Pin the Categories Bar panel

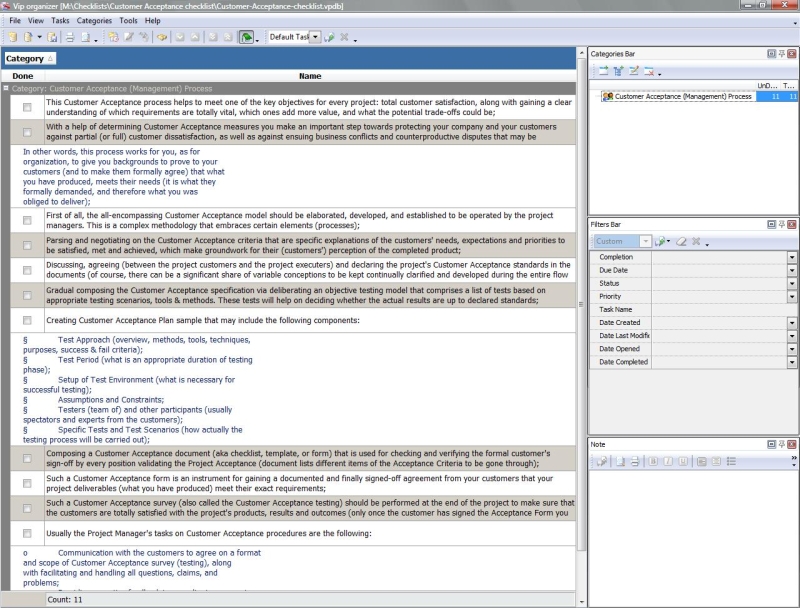click(781, 53)
